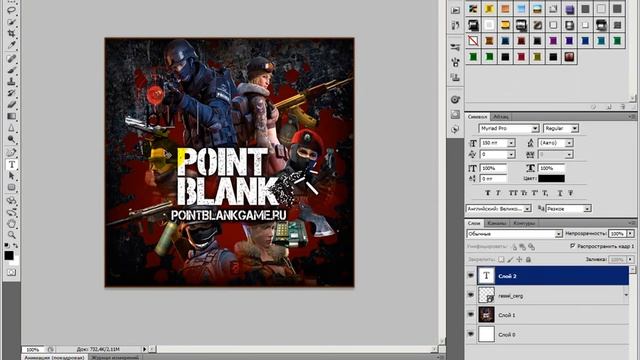This screenshot has height=360, width=640.
Task: Select the Quick Selection tool
Action: tap(11, 22)
